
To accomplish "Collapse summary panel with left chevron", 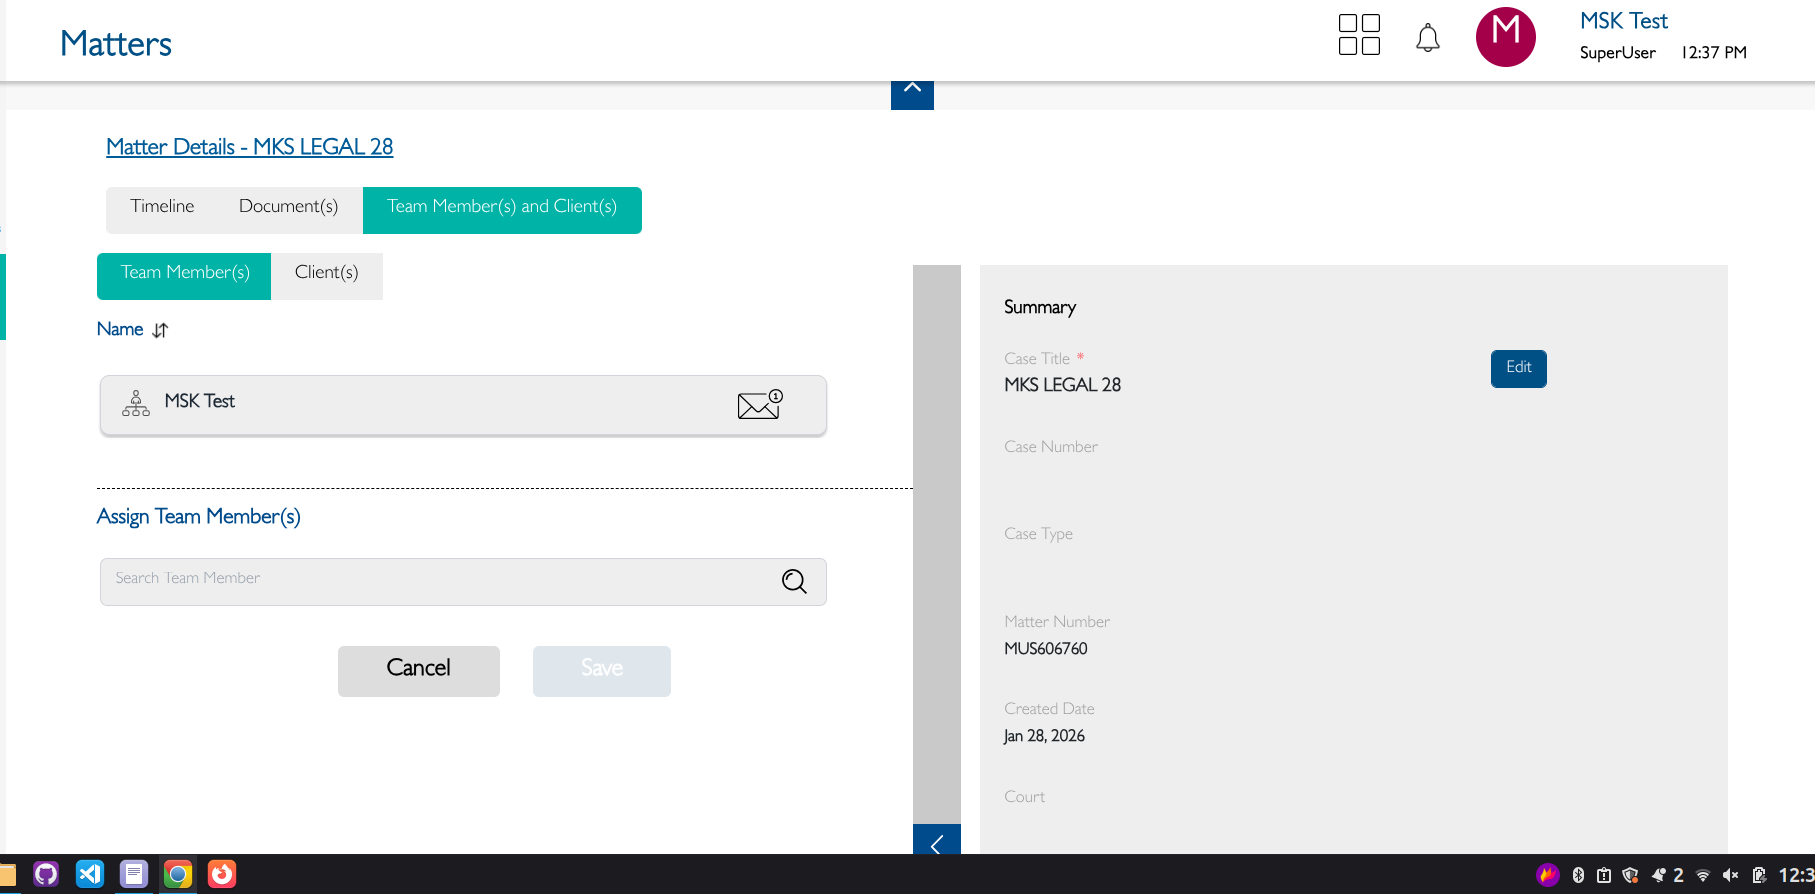I will click(936, 842).
